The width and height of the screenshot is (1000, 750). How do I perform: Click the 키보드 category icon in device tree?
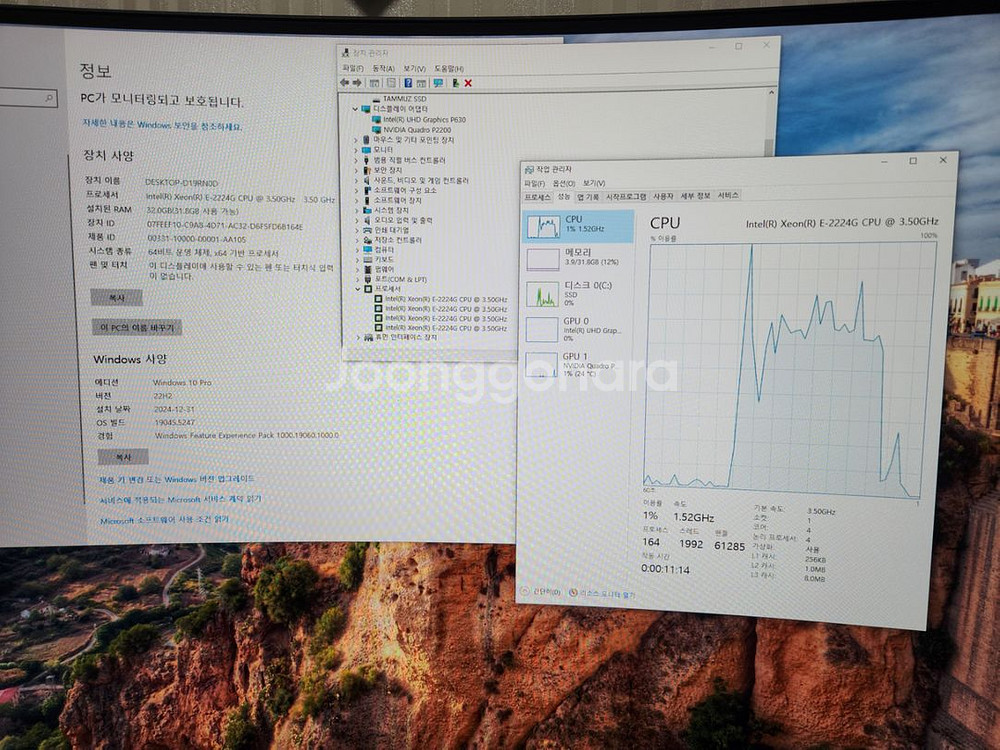[367, 260]
